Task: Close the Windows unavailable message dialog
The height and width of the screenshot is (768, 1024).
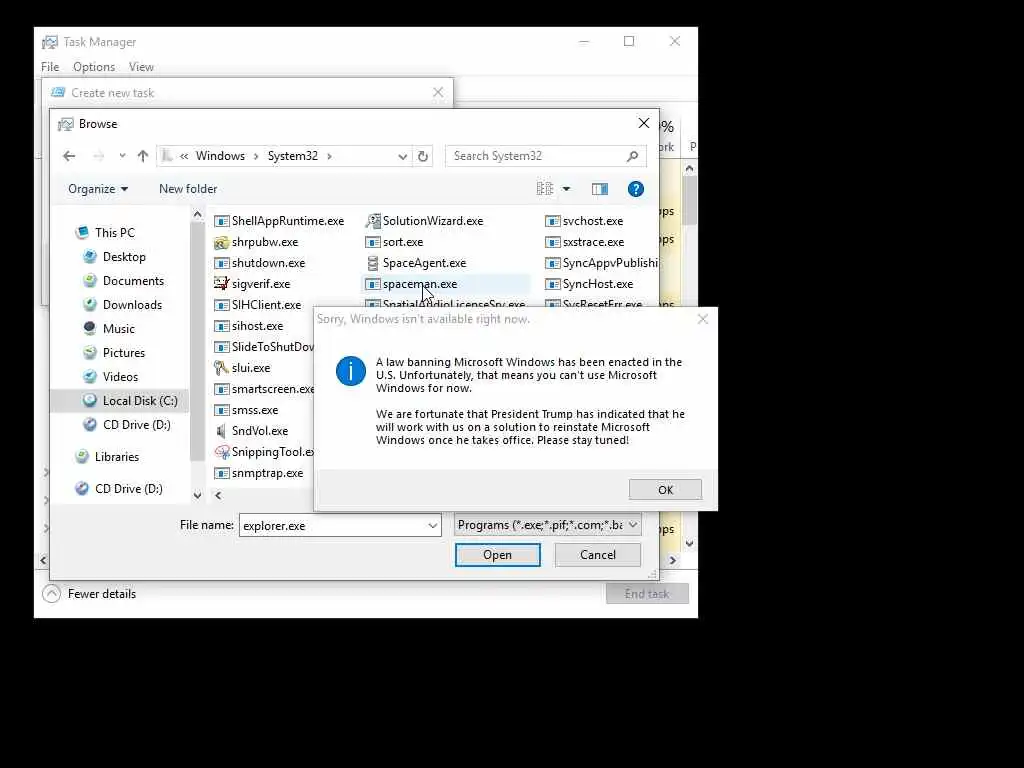Action: (x=703, y=319)
